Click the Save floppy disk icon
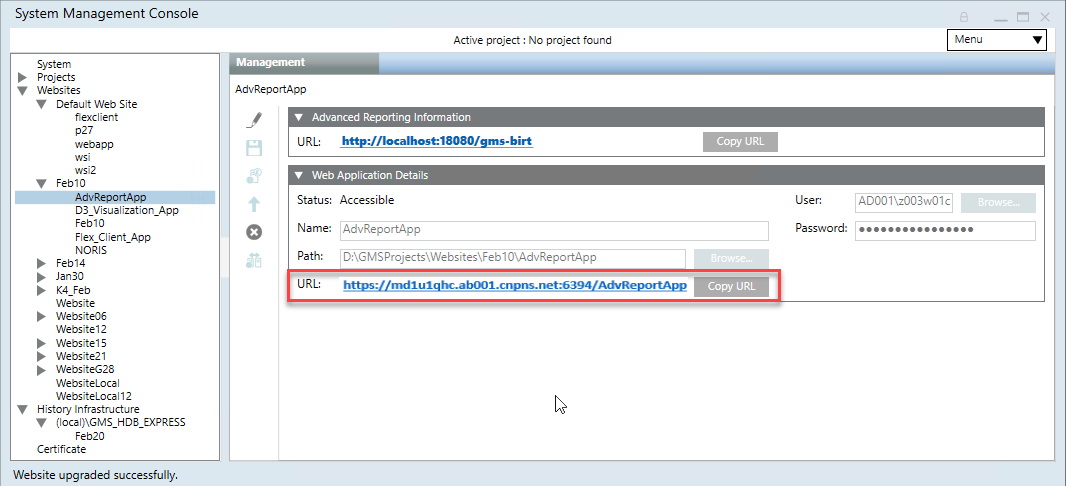Image resolution: width=1066 pixels, height=486 pixels. (254, 148)
